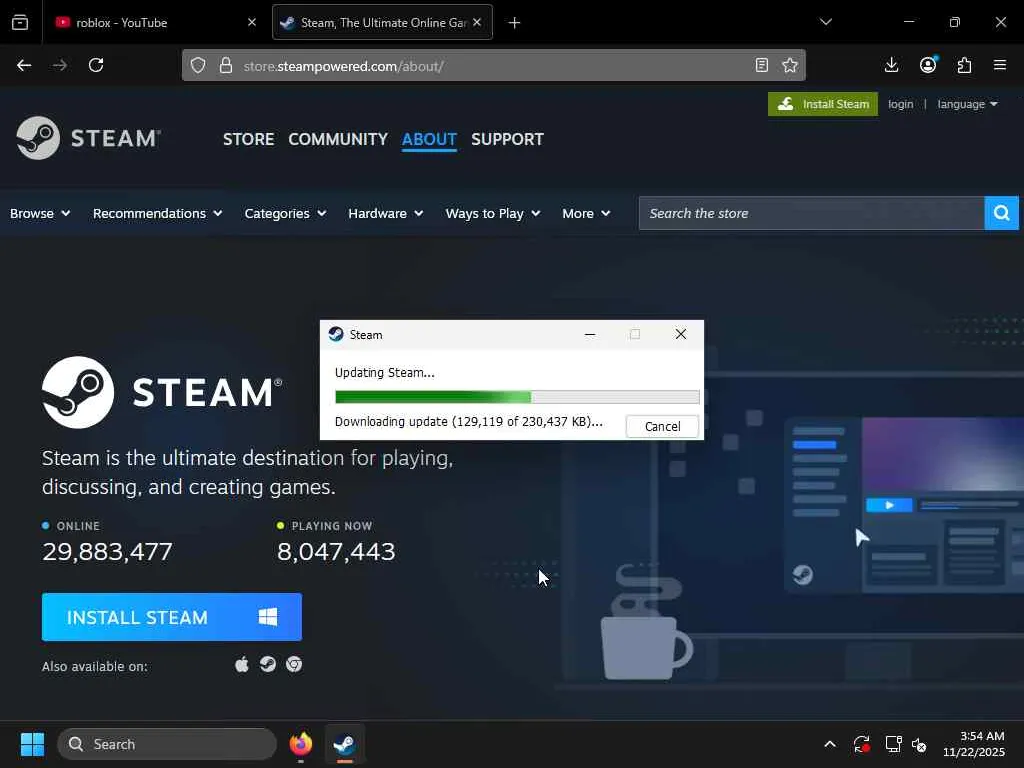Expand the More menu
This screenshot has width=1024, height=768.
coord(586,214)
